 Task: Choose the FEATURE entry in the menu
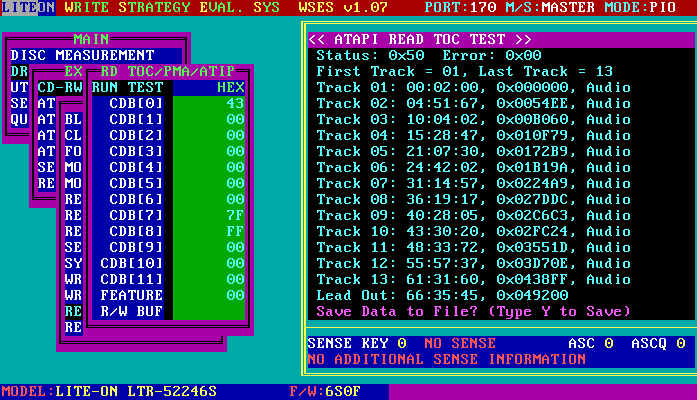(131, 295)
